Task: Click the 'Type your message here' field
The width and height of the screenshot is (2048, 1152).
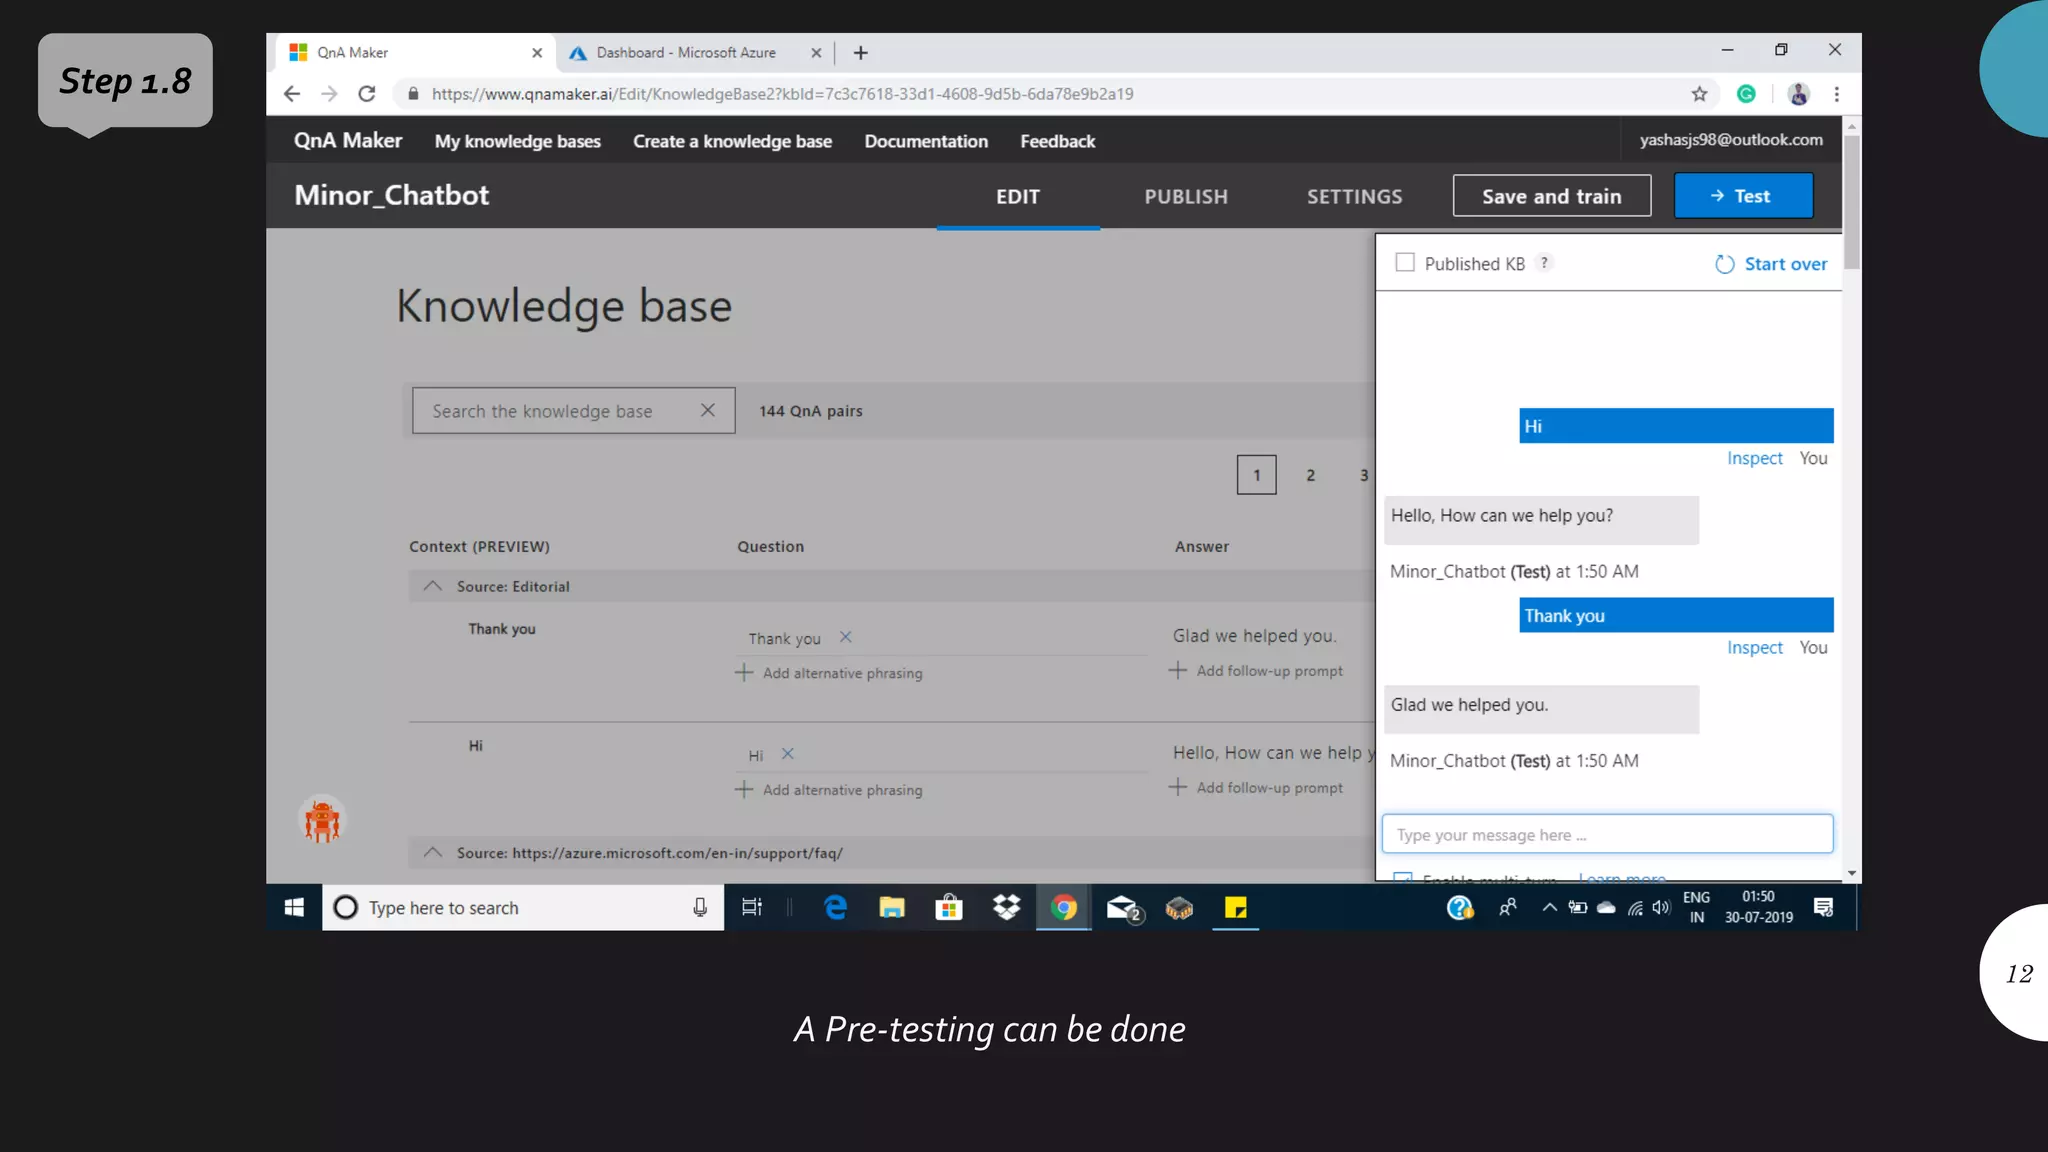Action: [1607, 835]
